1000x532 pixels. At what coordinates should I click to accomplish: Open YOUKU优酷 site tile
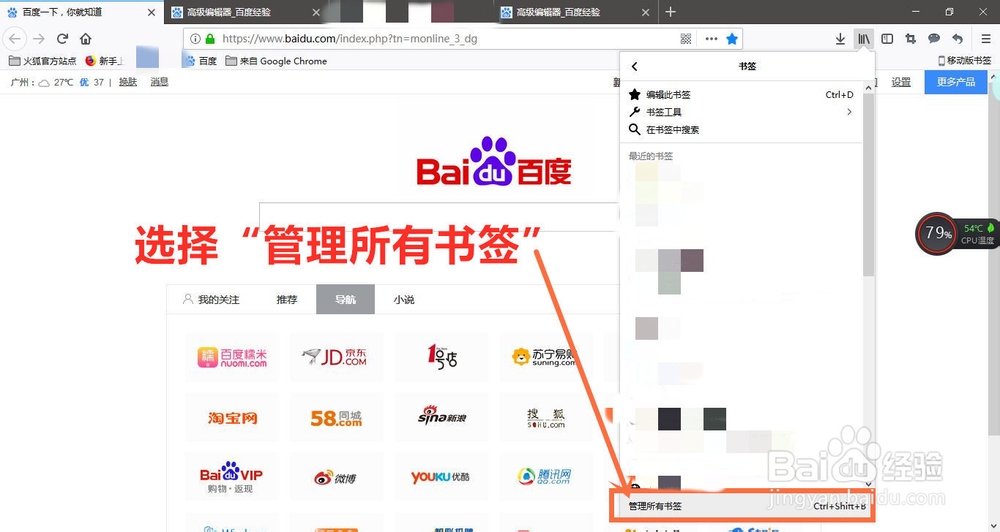click(441, 477)
